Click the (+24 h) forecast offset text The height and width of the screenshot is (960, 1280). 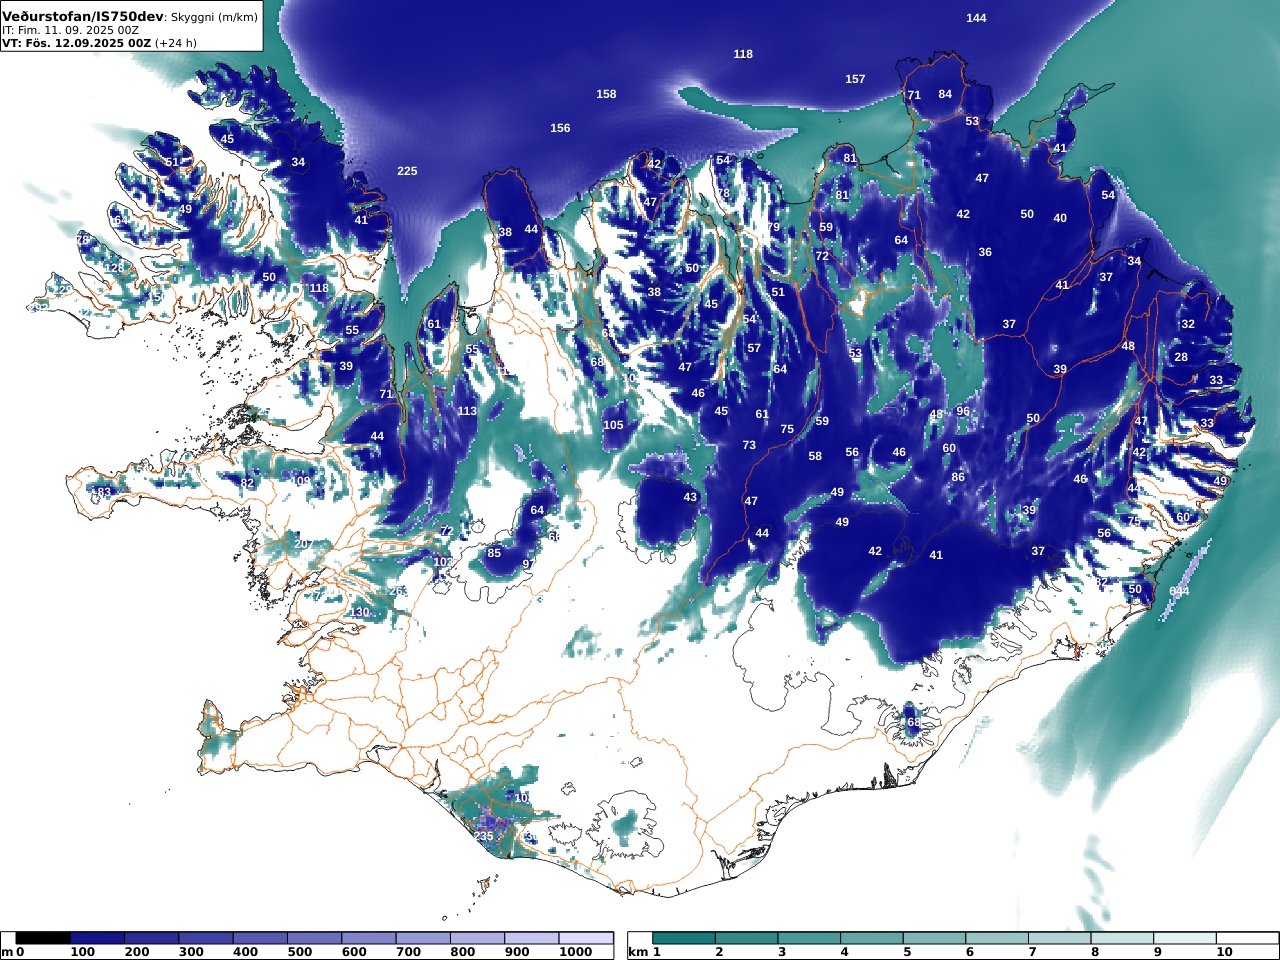(x=176, y=43)
